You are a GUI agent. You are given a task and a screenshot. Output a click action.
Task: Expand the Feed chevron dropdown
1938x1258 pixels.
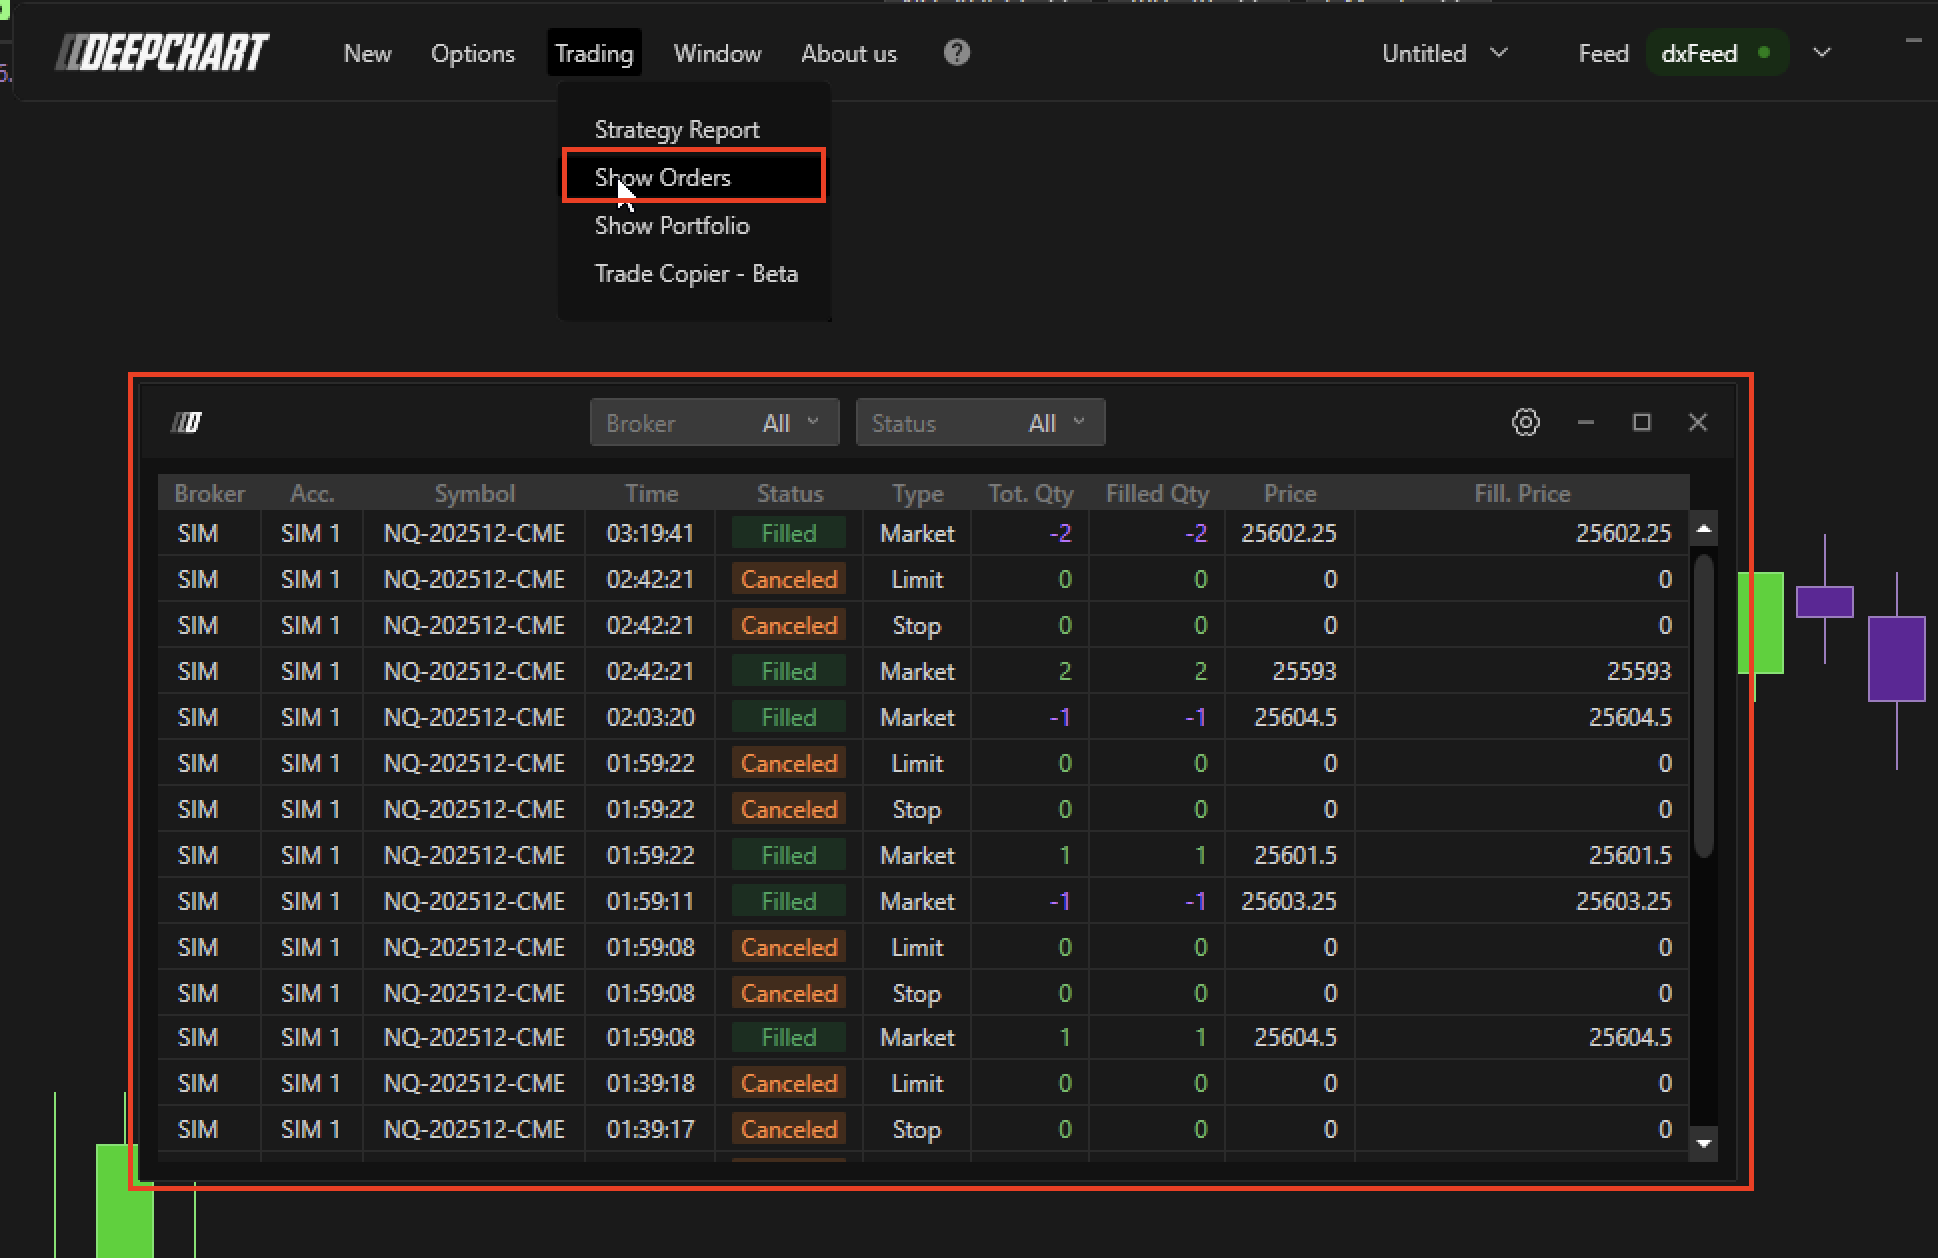[1821, 53]
